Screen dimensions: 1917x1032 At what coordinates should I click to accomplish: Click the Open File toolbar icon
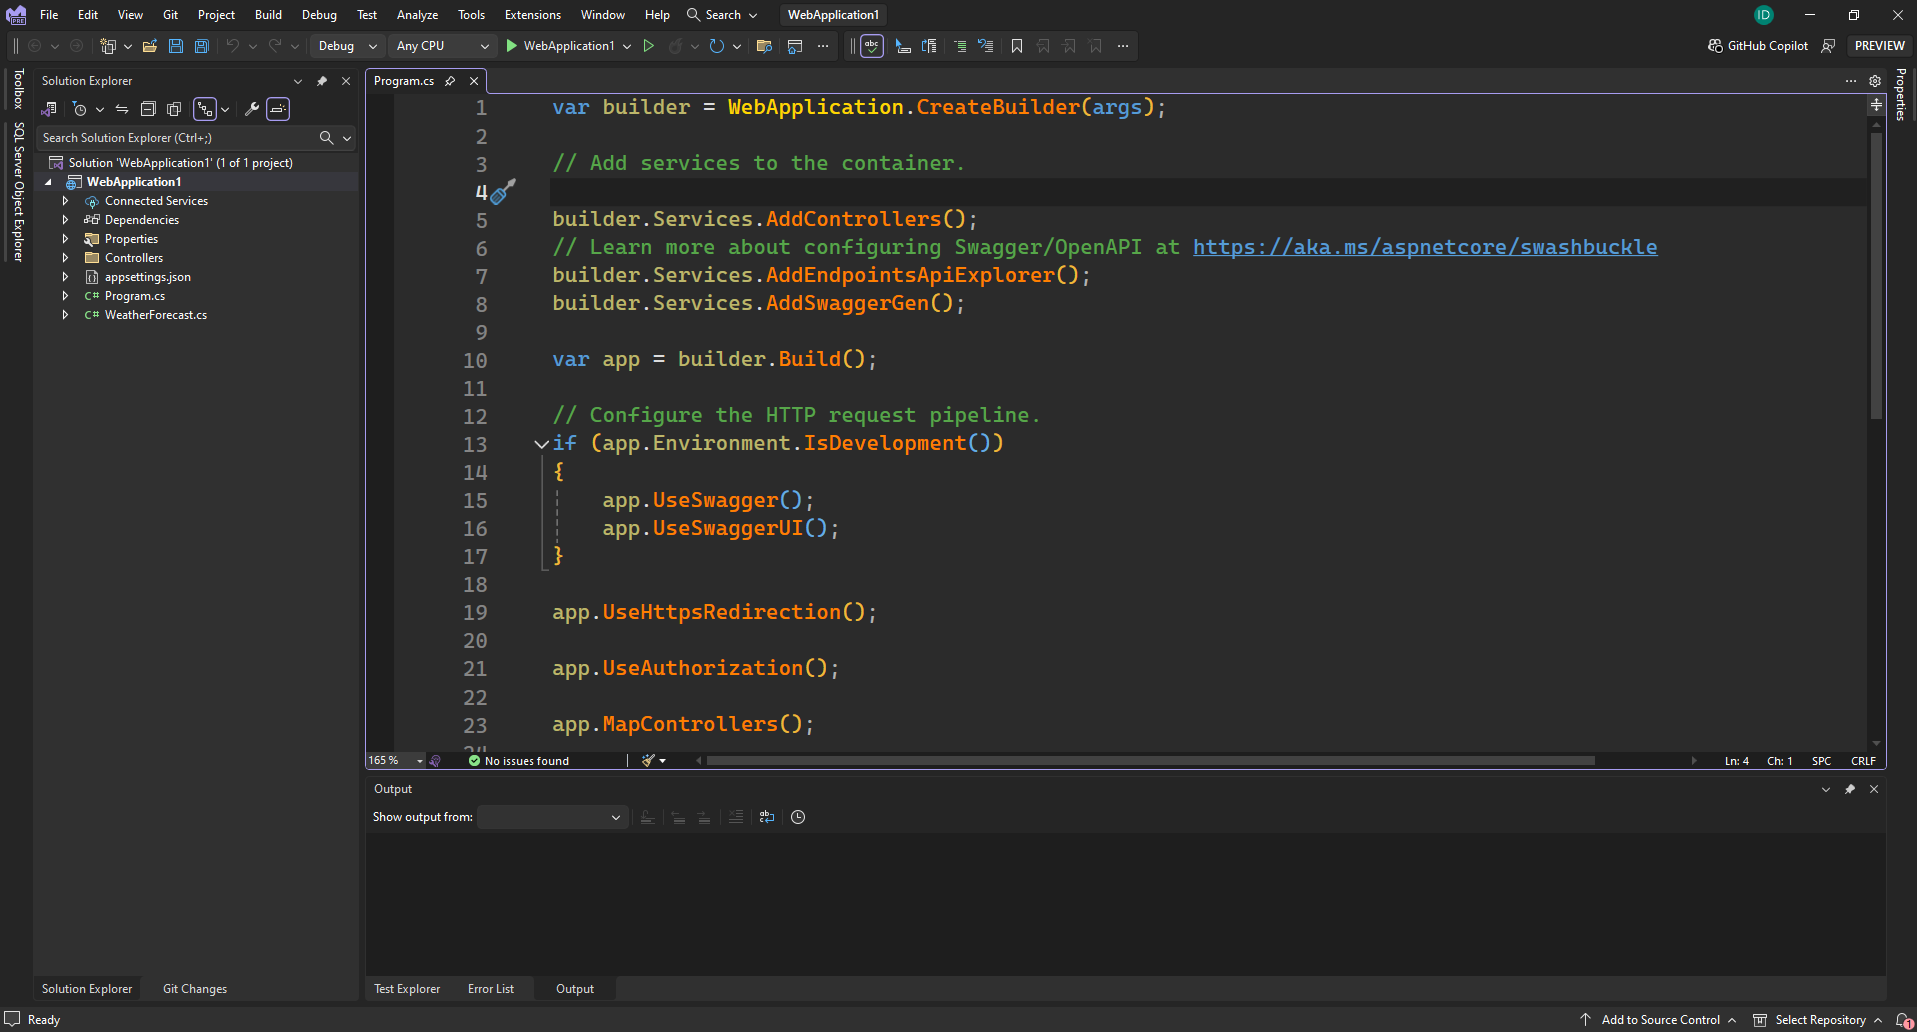pos(150,46)
